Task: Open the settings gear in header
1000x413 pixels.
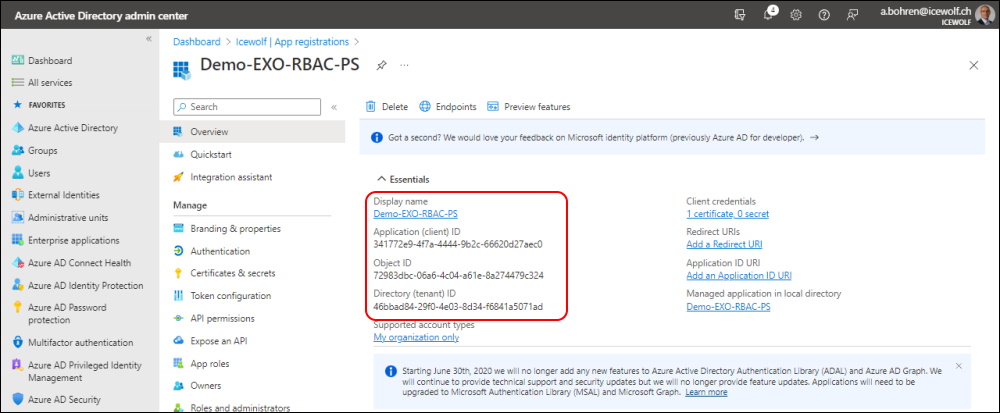Action: [x=796, y=15]
